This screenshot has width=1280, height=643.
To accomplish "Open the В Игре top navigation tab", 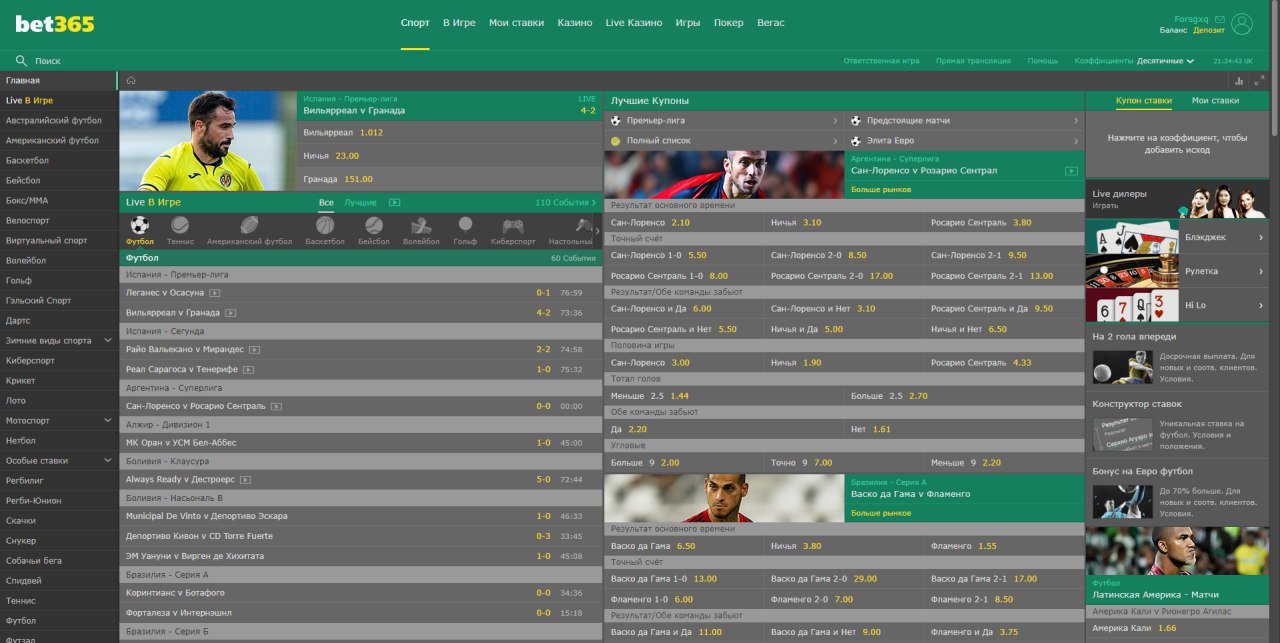I will pos(459,23).
